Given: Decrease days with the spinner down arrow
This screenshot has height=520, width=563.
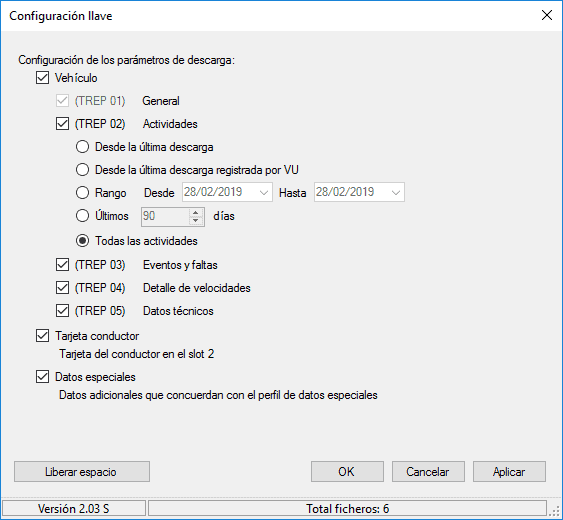Looking at the screenshot, I should tap(195, 220).
